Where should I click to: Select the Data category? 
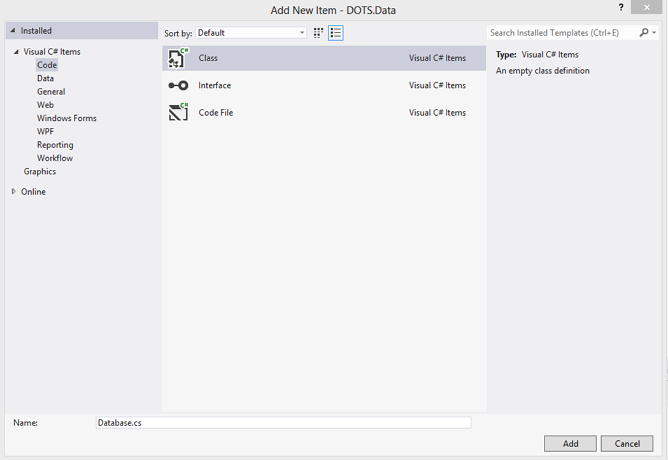point(45,78)
